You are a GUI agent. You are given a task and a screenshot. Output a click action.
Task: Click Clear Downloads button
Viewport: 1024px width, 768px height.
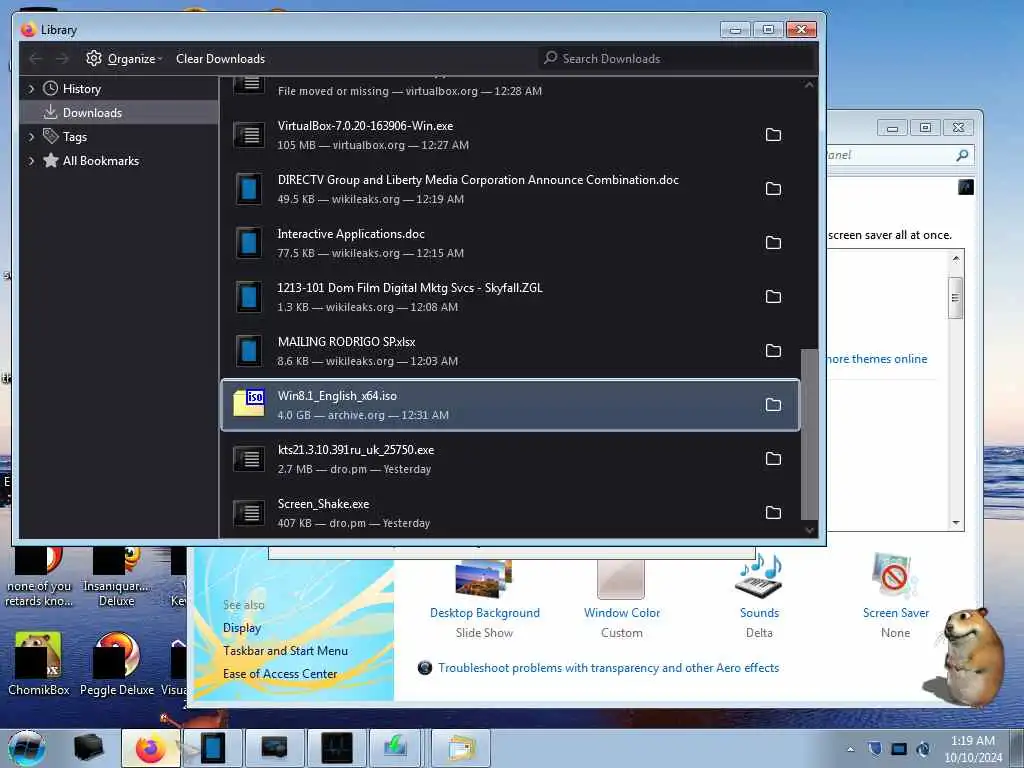click(x=220, y=59)
